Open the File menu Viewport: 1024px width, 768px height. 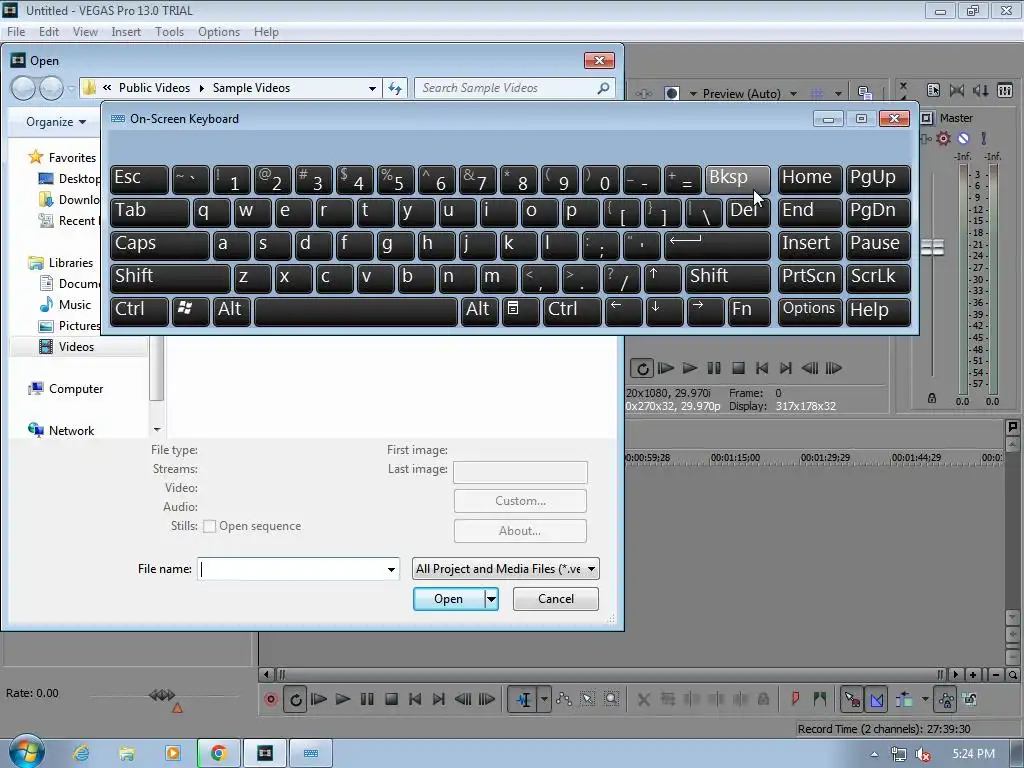click(x=16, y=31)
